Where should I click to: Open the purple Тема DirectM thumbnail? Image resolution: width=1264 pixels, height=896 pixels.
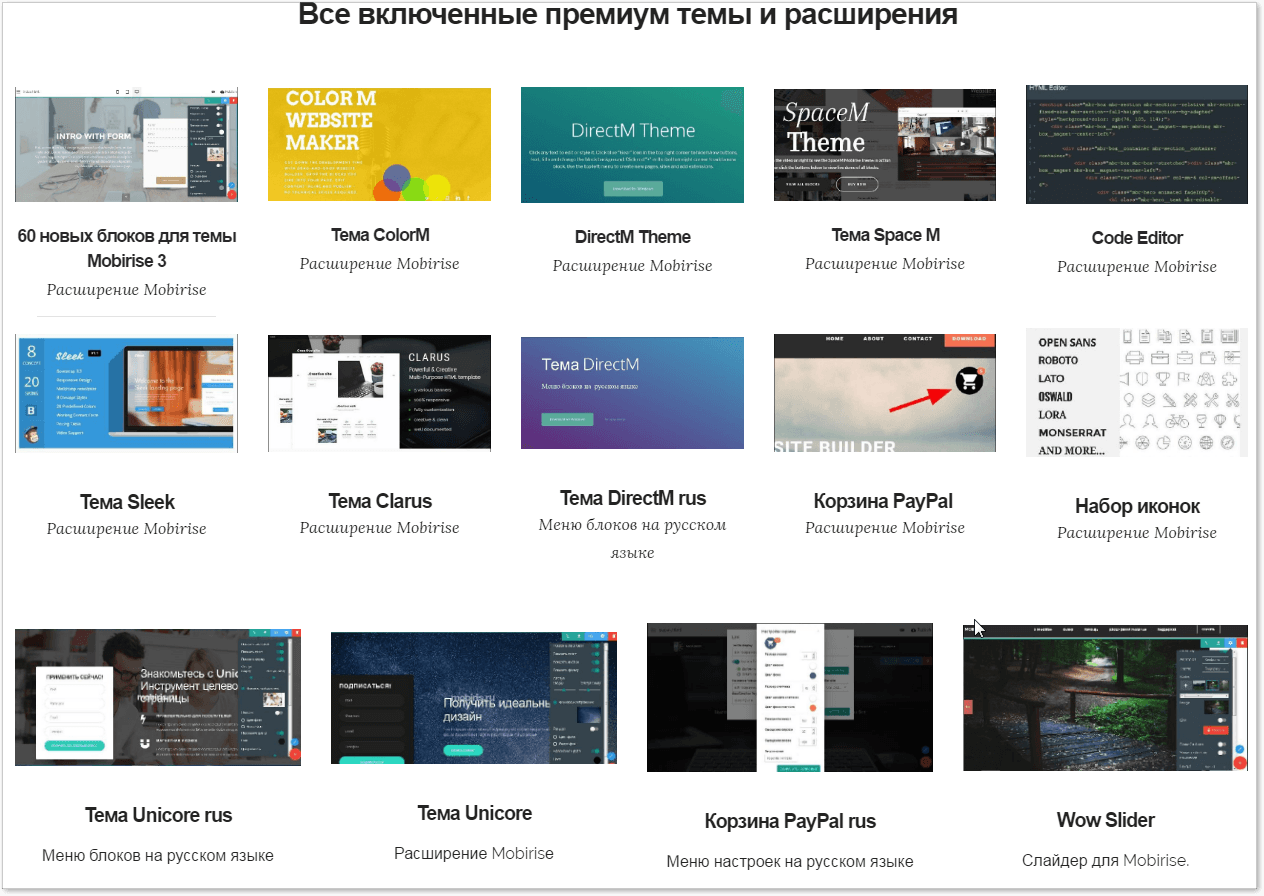(632, 393)
